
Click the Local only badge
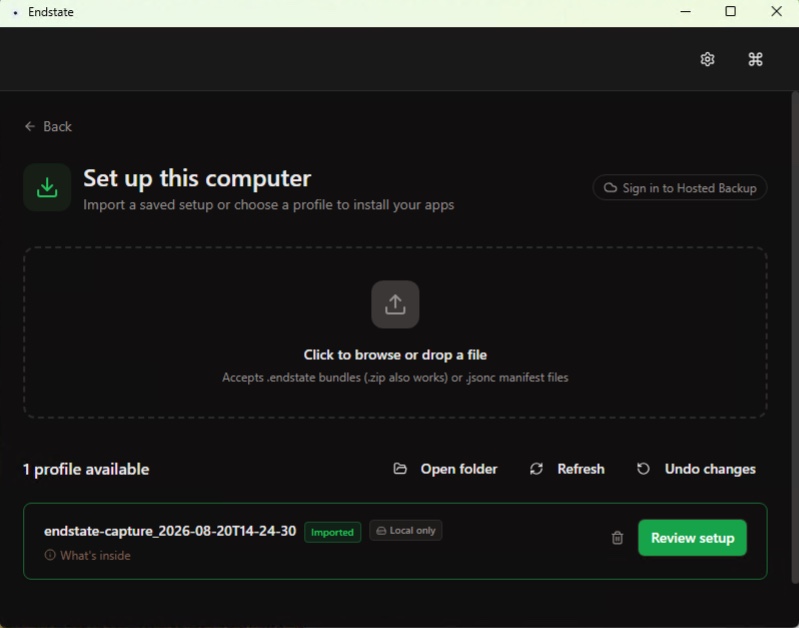(406, 531)
